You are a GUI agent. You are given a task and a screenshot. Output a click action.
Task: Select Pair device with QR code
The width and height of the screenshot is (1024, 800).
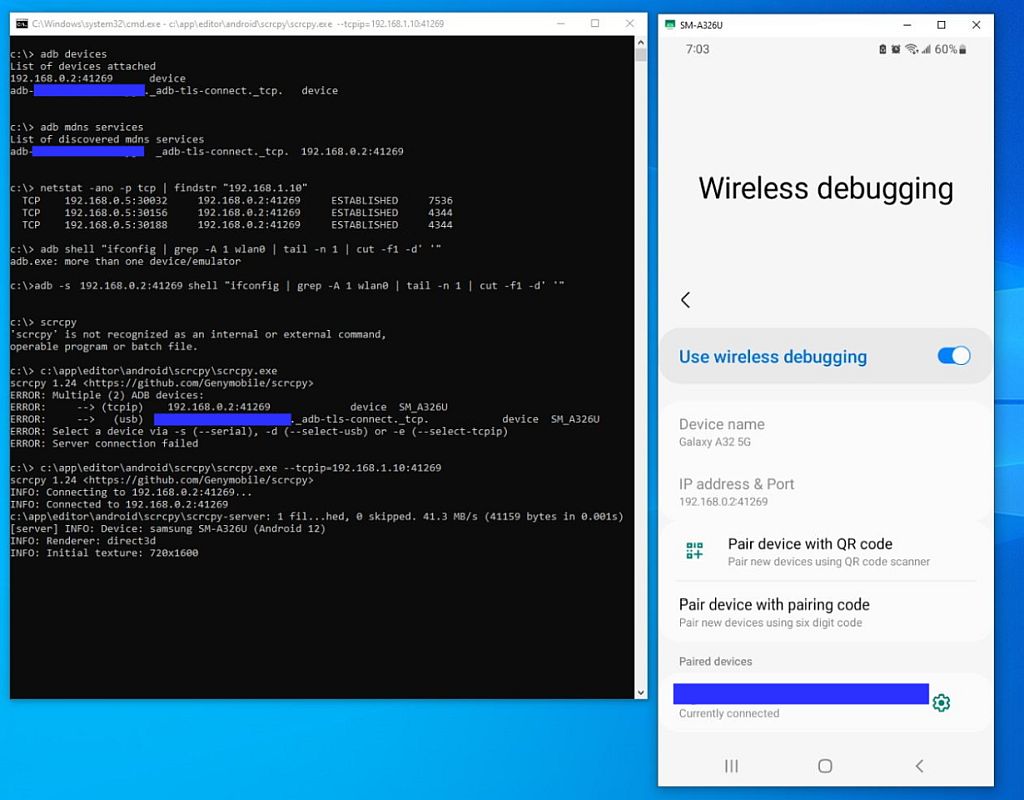tap(825, 552)
